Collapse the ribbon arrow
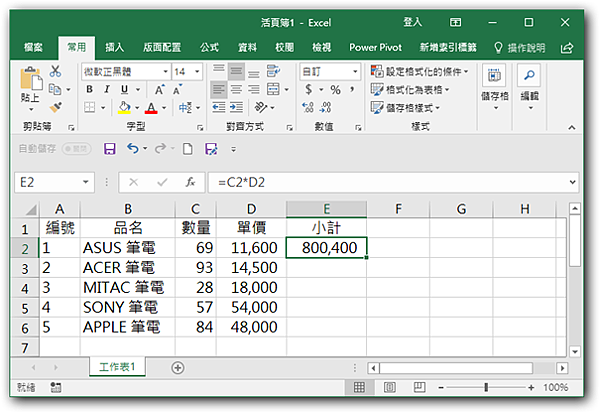Image resolution: width=600 pixels, height=413 pixels. point(572,127)
